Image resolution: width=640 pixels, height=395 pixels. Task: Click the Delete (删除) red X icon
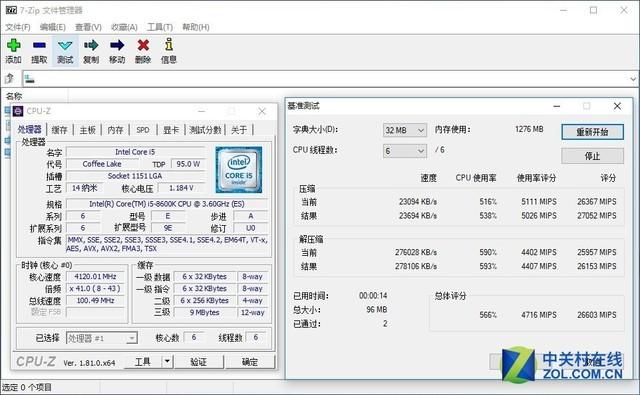tap(143, 45)
